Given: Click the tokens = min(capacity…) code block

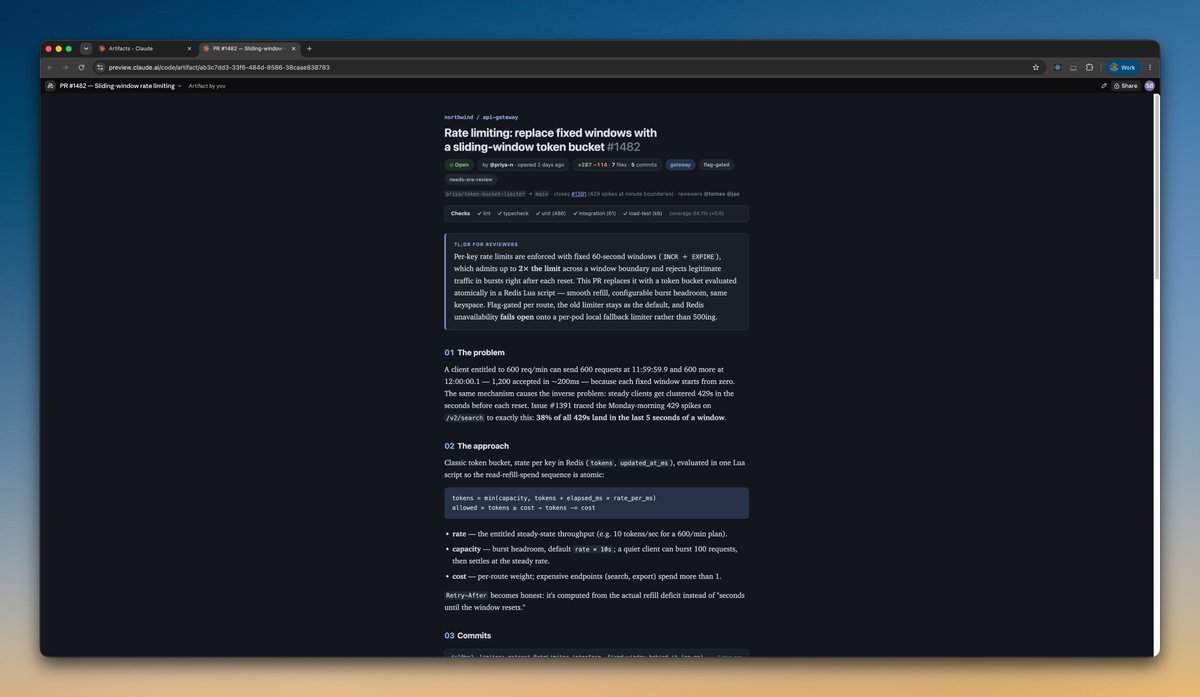Looking at the screenshot, I should point(597,503).
